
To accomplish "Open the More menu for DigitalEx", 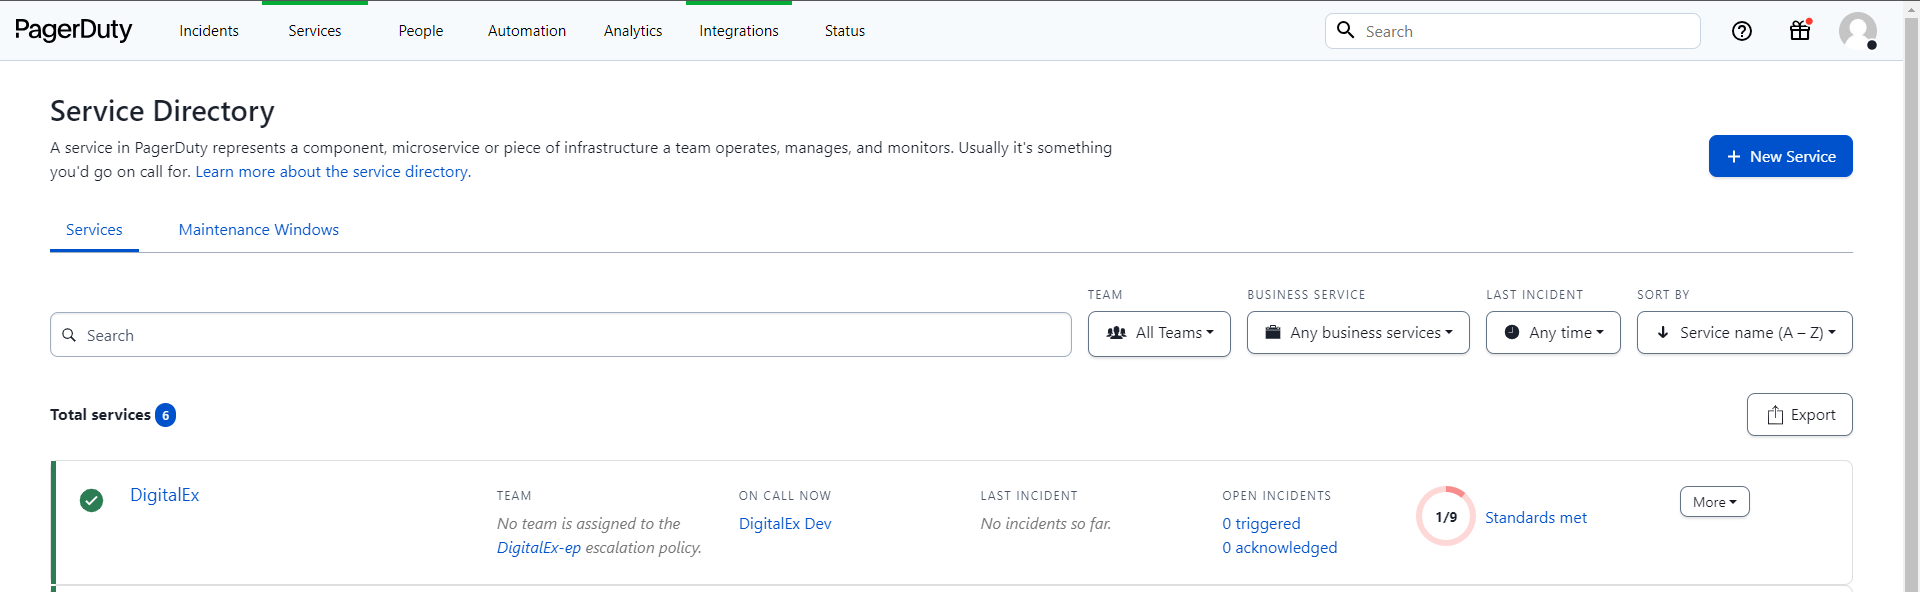I will tap(1714, 502).
